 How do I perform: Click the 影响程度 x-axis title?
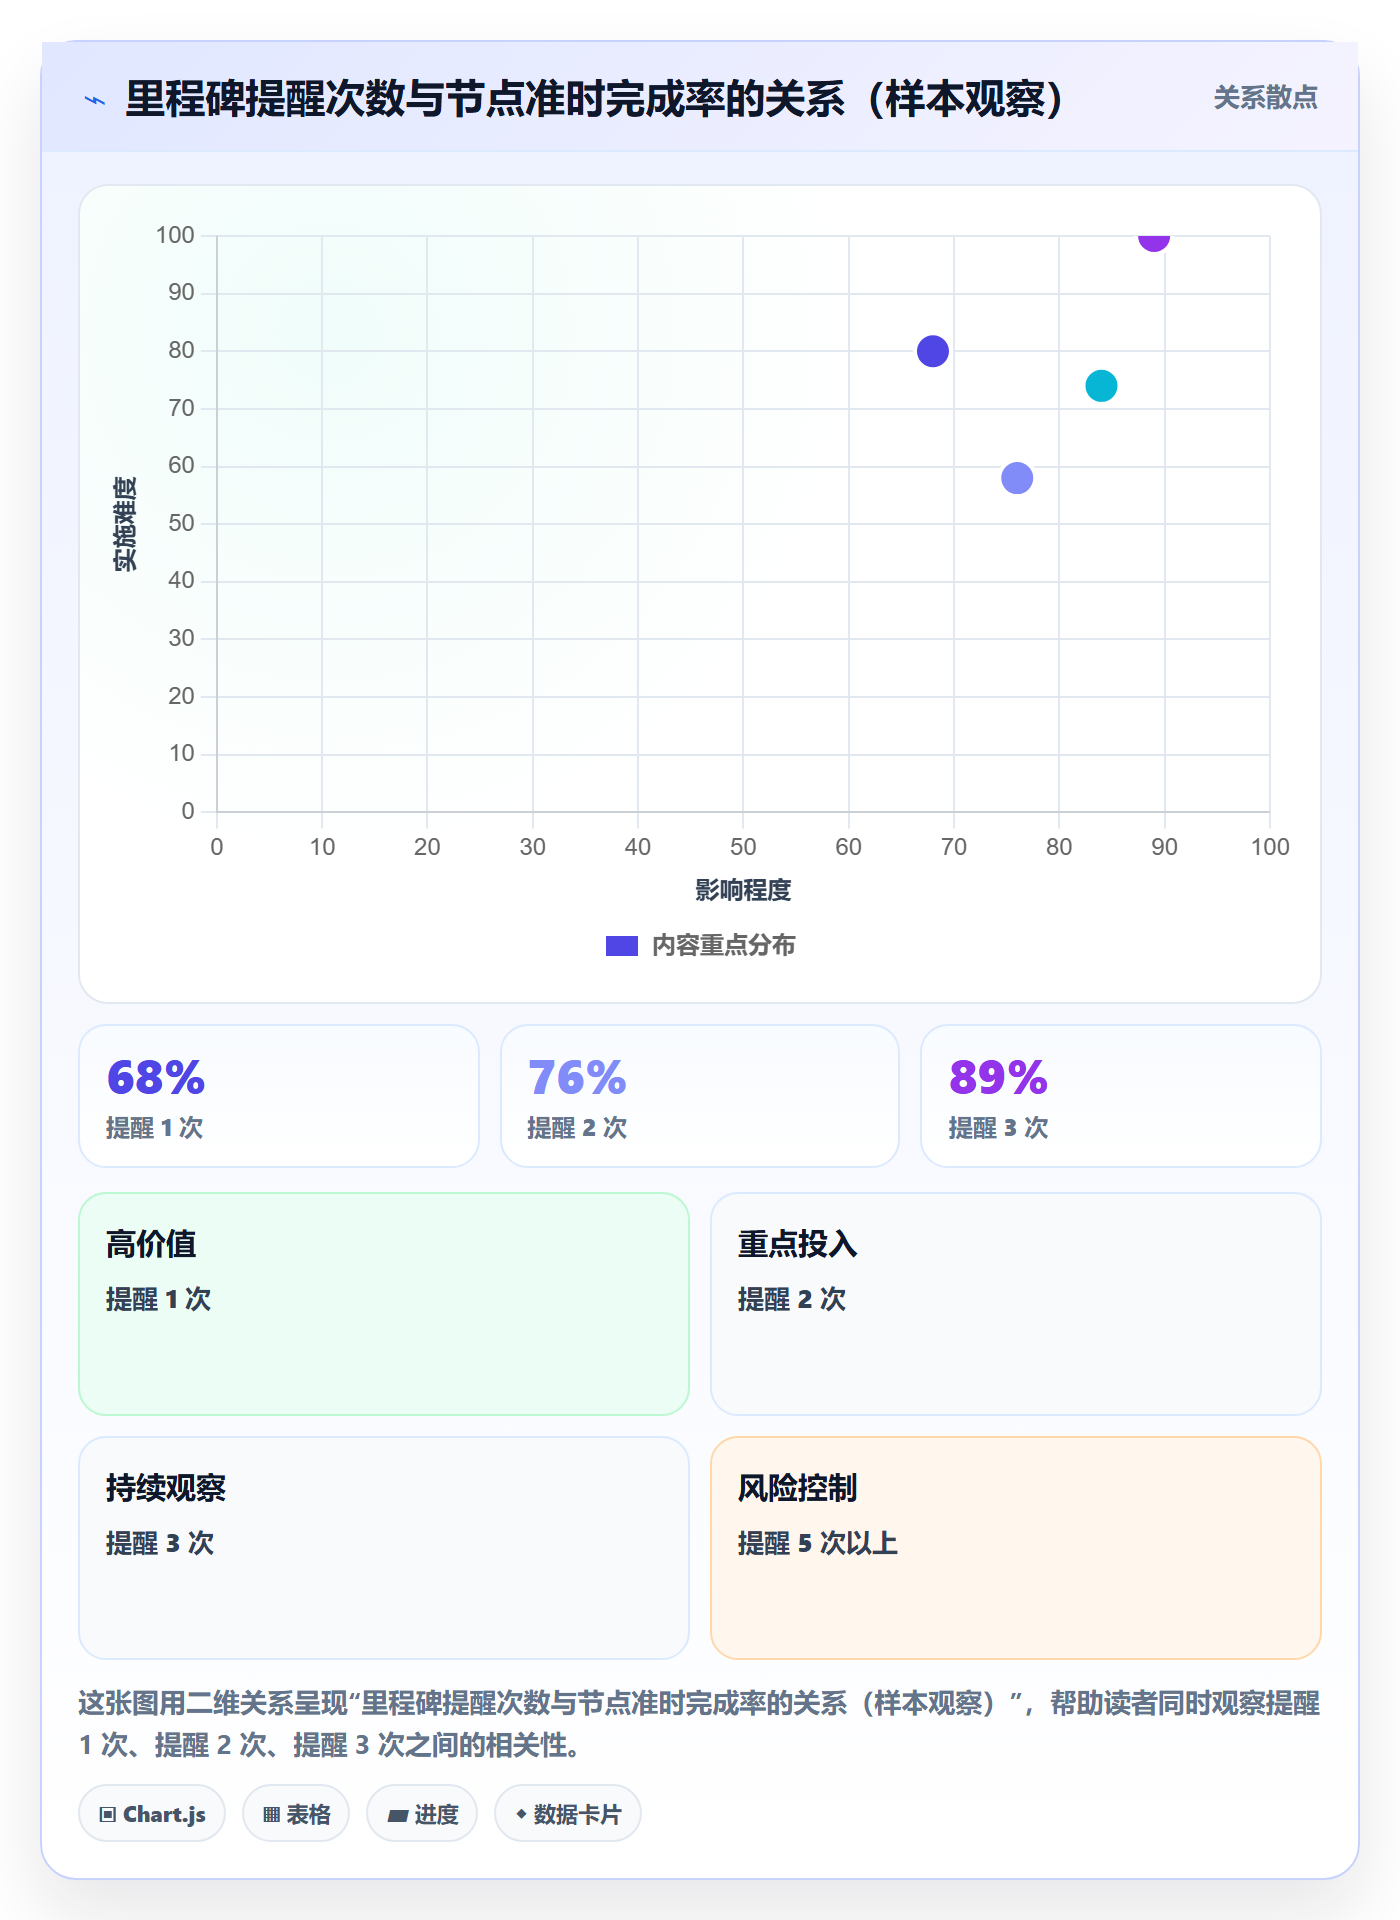tap(743, 890)
